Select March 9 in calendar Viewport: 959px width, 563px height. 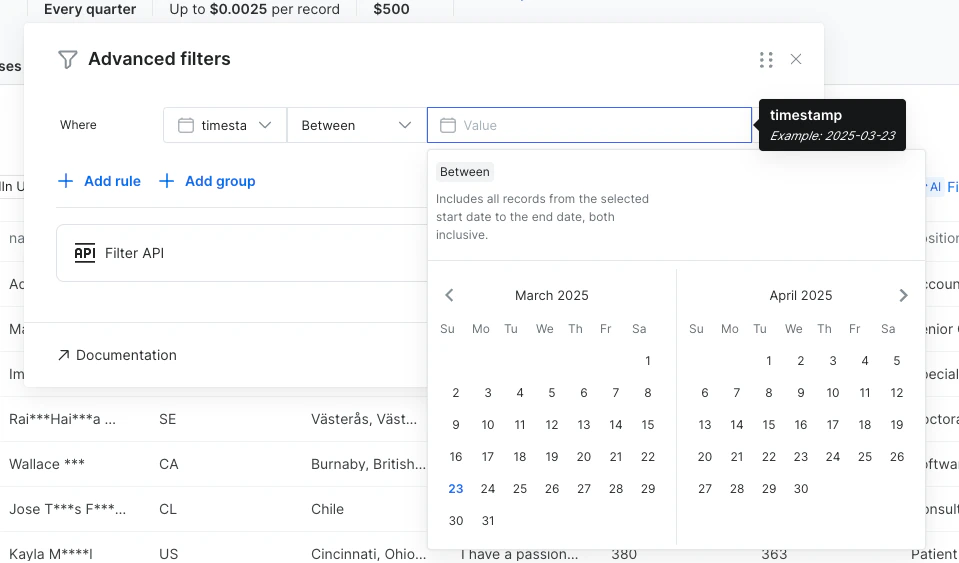pyautogui.click(x=456, y=424)
